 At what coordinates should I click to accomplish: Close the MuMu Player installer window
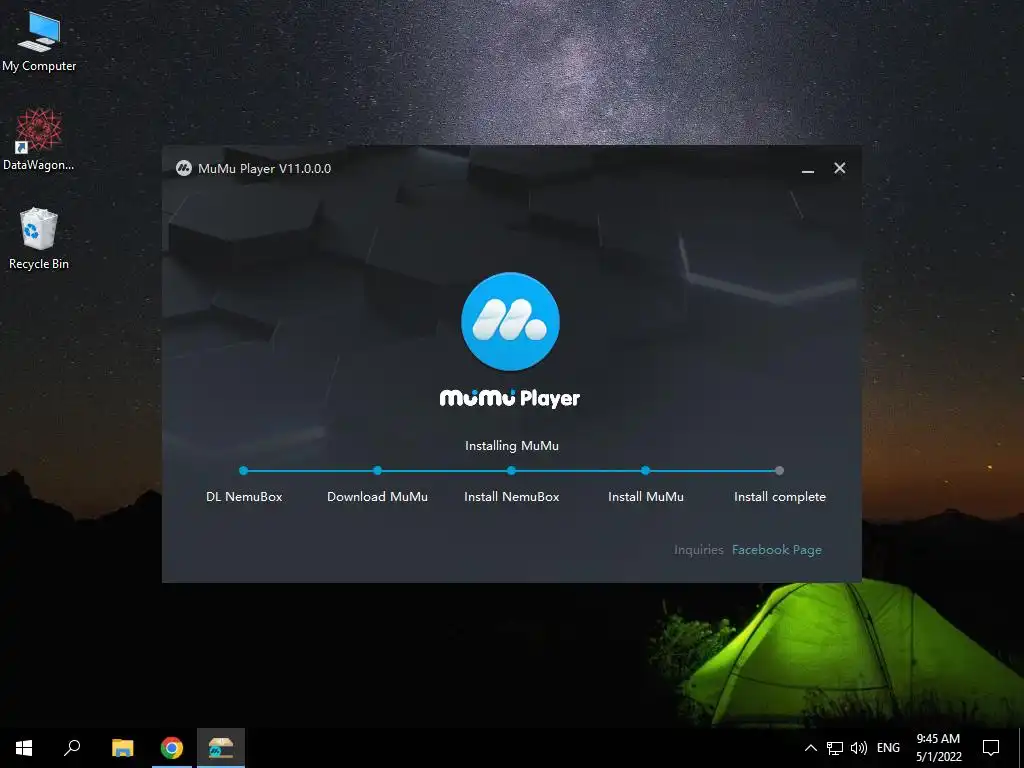tap(840, 168)
